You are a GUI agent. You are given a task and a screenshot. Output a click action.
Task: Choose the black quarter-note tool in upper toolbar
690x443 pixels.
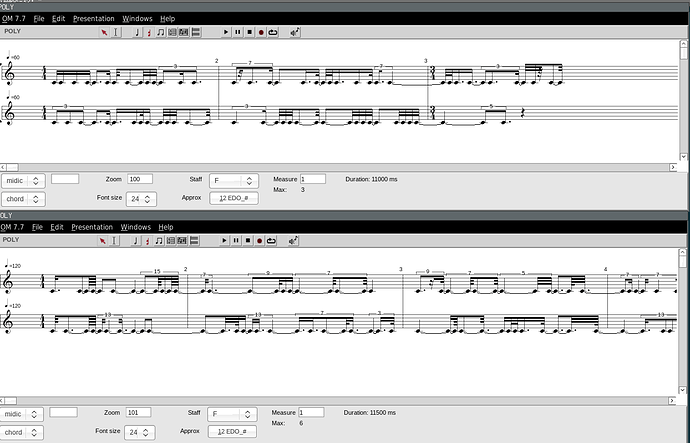click(x=137, y=32)
